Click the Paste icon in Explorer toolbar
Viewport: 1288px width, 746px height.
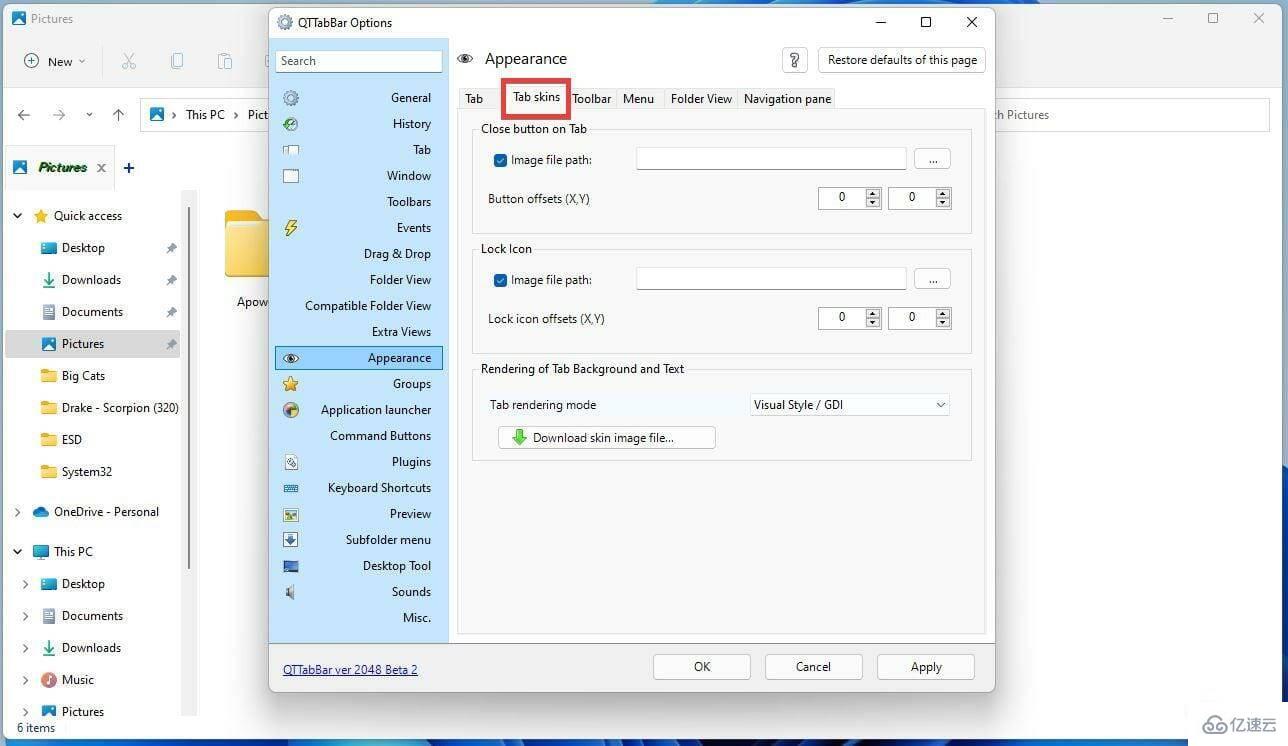225,61
